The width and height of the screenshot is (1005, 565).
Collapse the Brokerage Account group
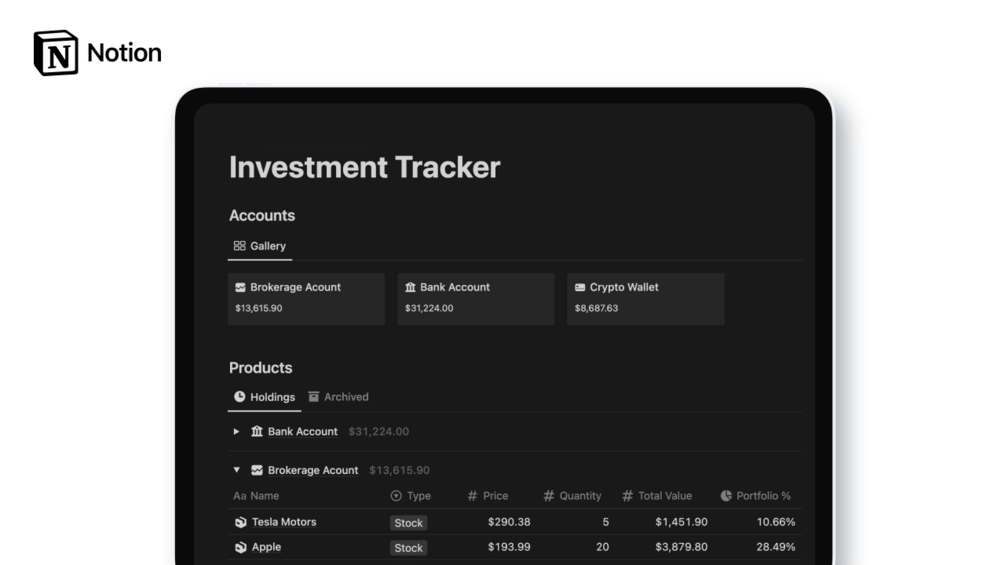pos(236,470)
